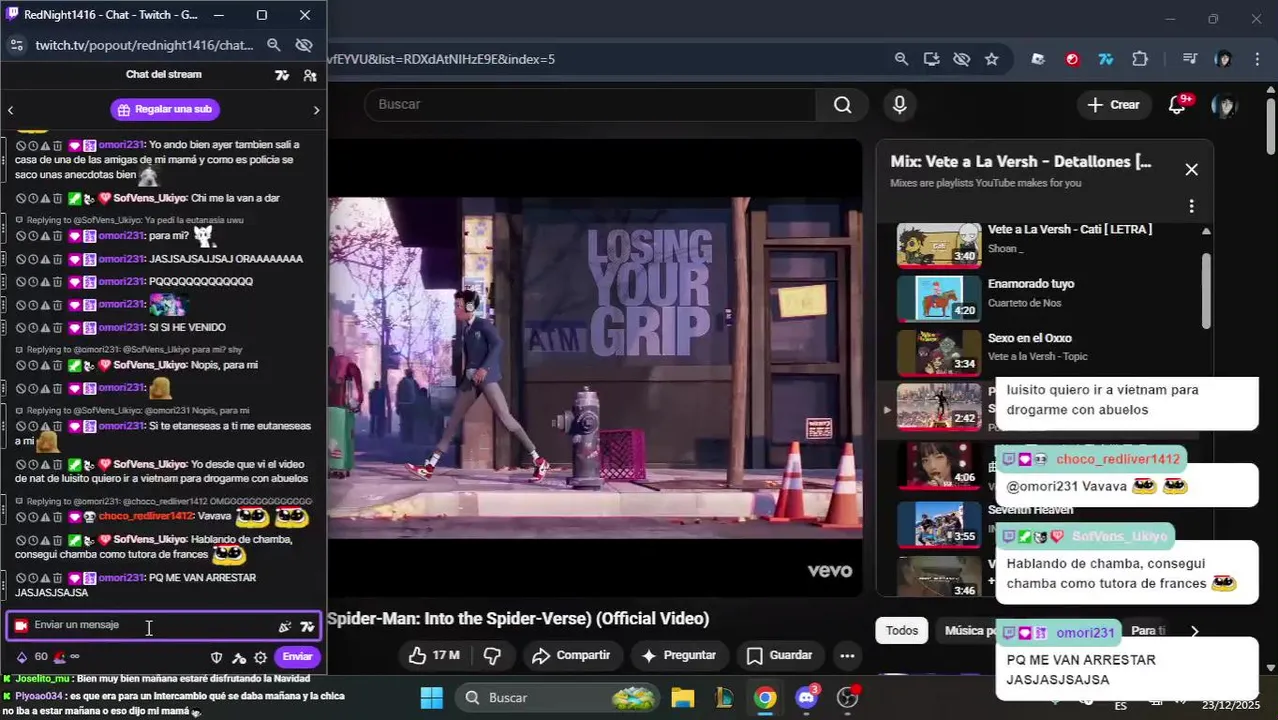Viewport: 1278px width, 720px height.
Task: Ban omori231 on the PQQQQQQQQQQQQ message
Action: 21,282
